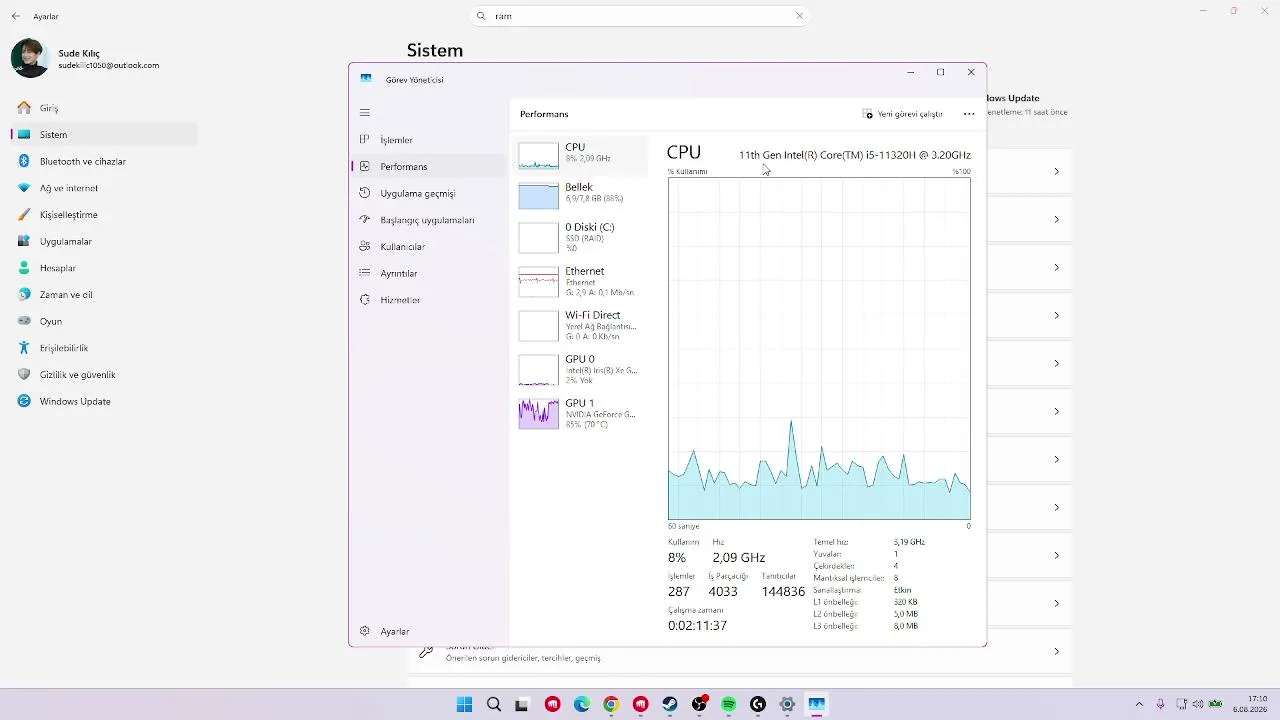Open the Kullanıcılar page in Task Manager
This screenshot has height=720, width=1280.
430,247
